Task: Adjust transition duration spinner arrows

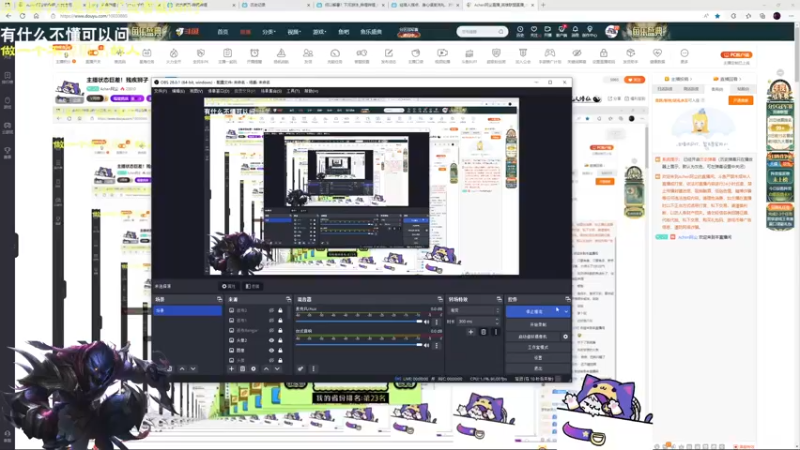Action: (497, 321)
